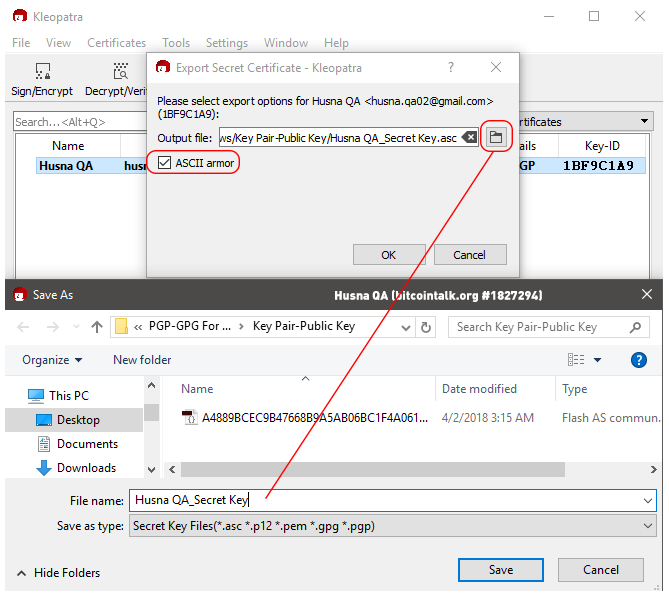Open the Help menu

coord(336,43)
